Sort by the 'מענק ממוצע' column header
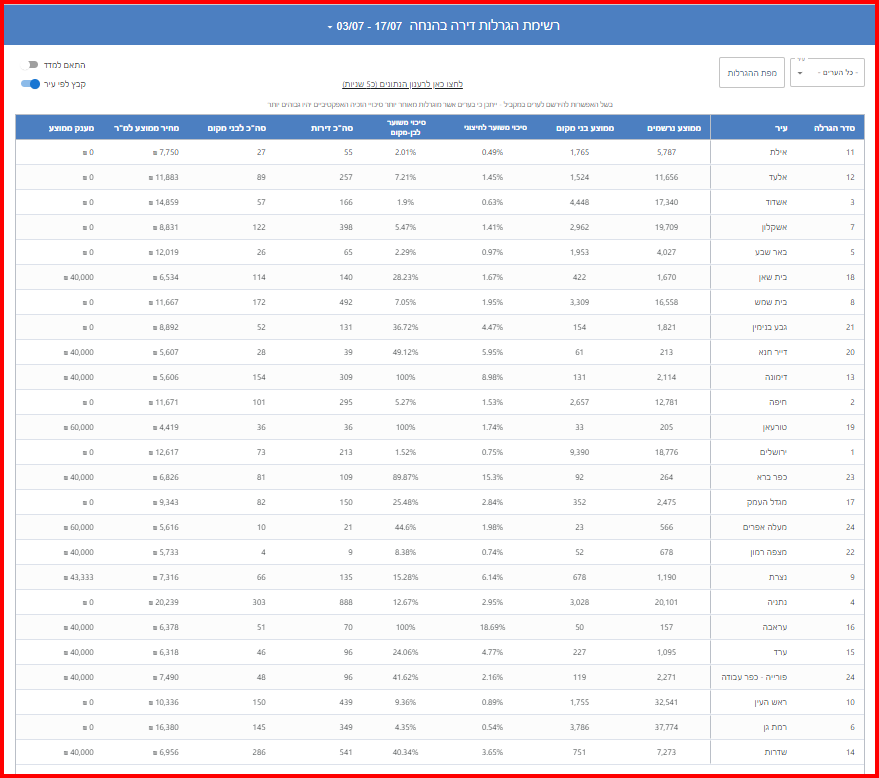 coord(71,128)
